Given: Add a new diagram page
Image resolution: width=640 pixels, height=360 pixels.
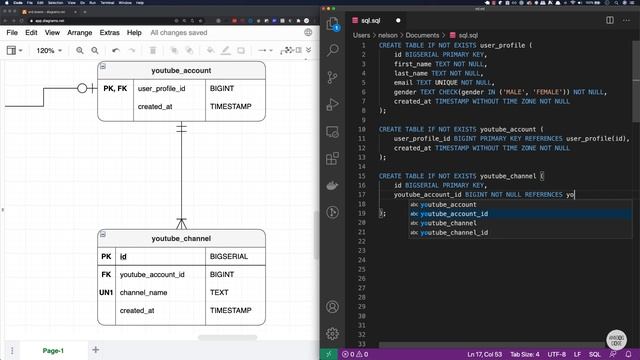Looking at the screenshot, I should (x=96, y=350).
